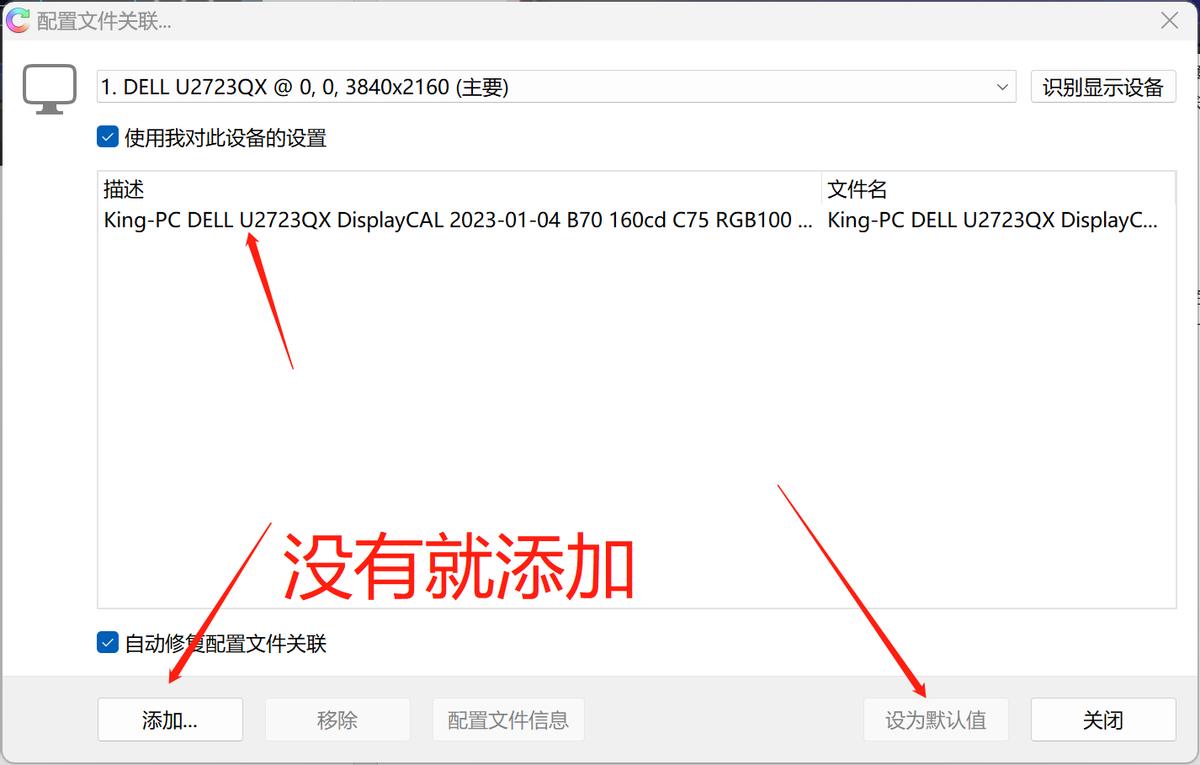Click the 添加 button to add a profile

(x=170, y=719)
